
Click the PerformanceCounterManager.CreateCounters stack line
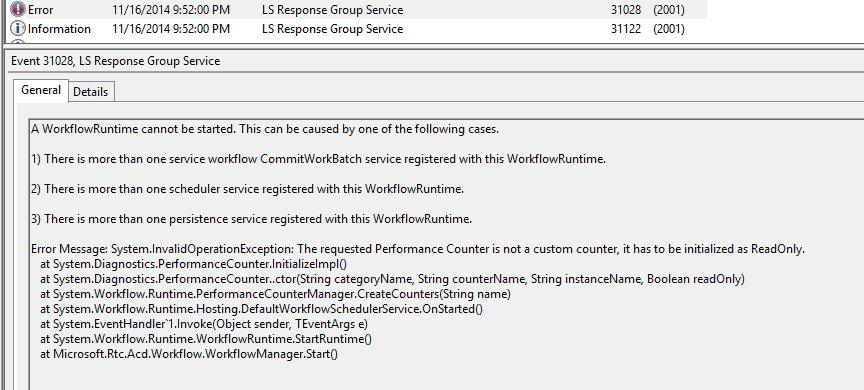(276, 294)
